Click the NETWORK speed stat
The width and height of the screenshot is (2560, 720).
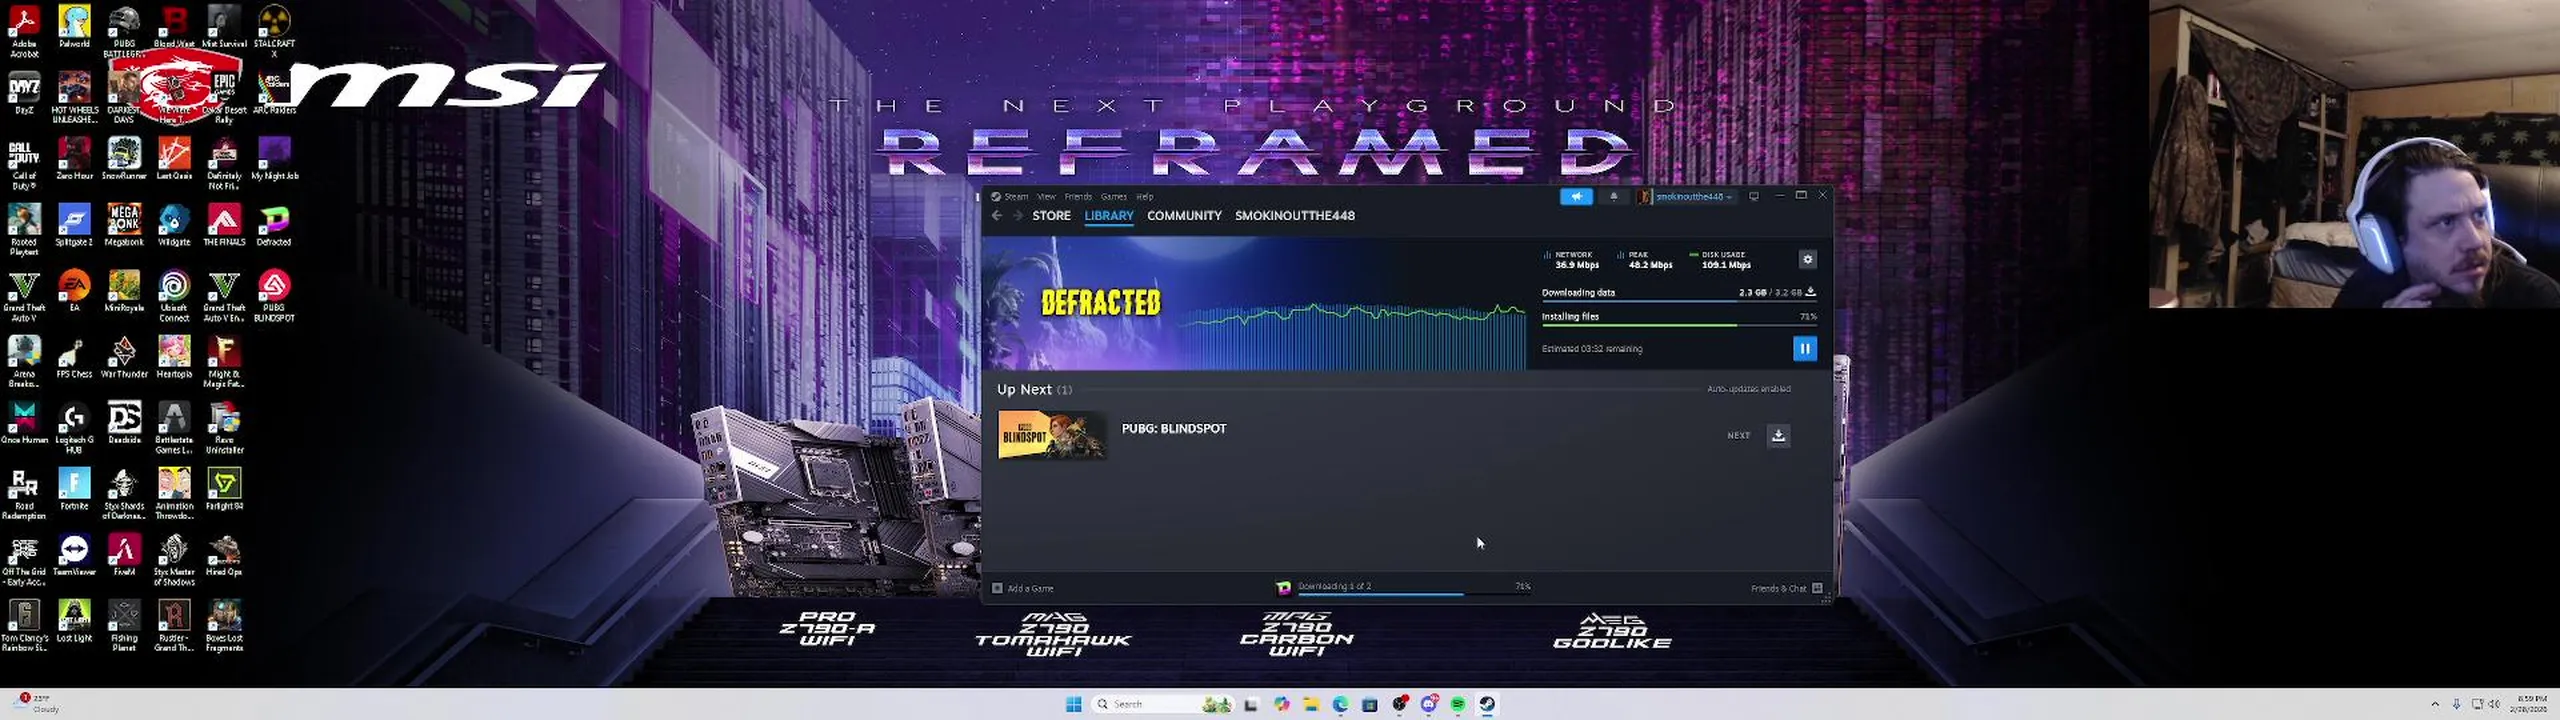[x=1571, y=260]
